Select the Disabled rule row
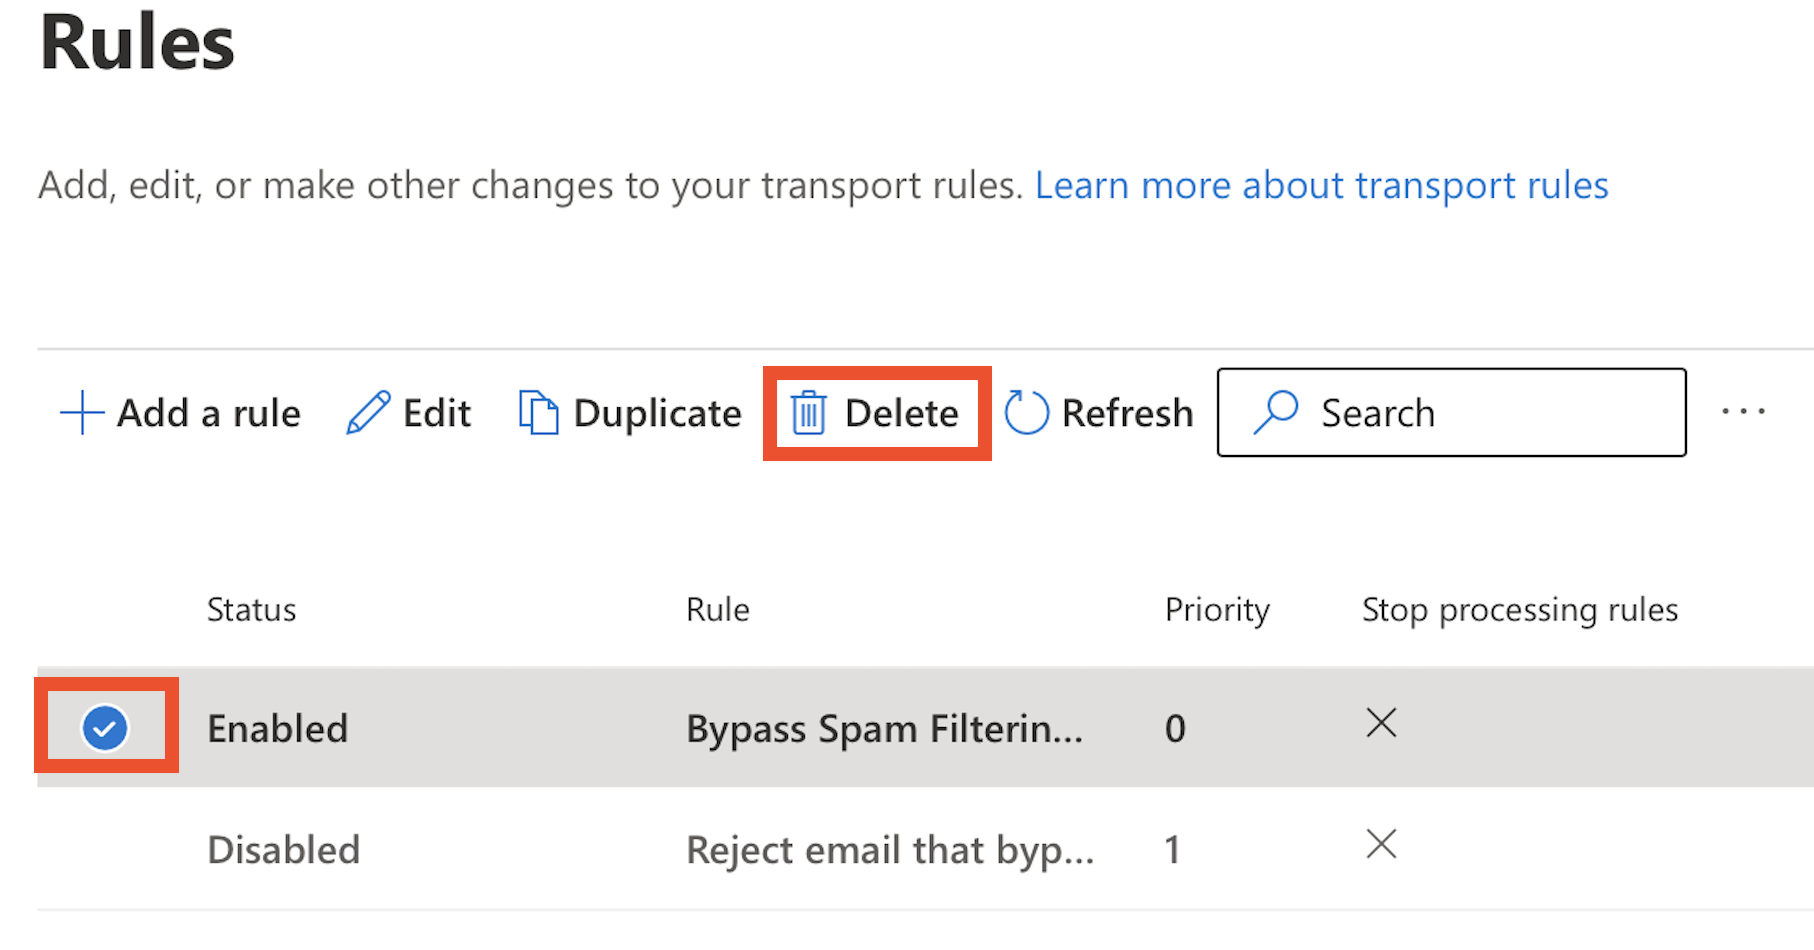 click(925, 849)
